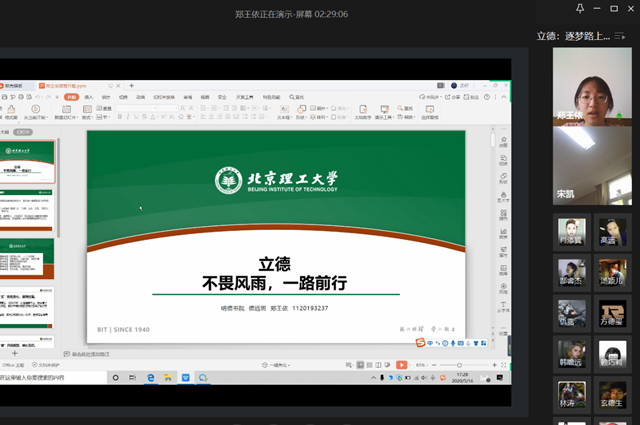640x425 pixels.
Task: Toggle italic formatting
Action: coord(128,117)
